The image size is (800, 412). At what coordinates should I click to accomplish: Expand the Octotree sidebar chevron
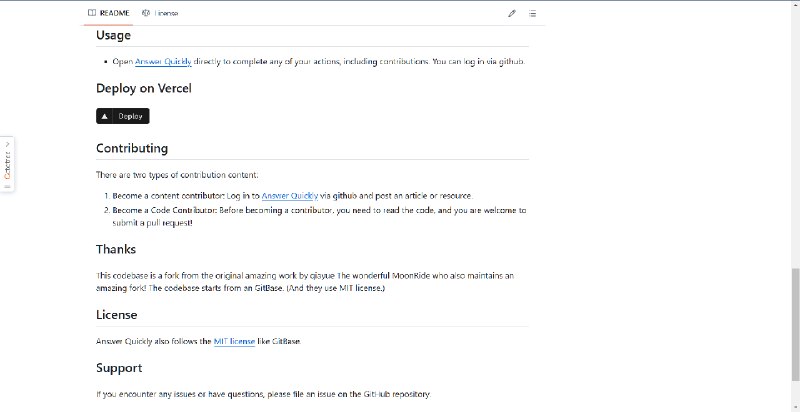[7, 144]
